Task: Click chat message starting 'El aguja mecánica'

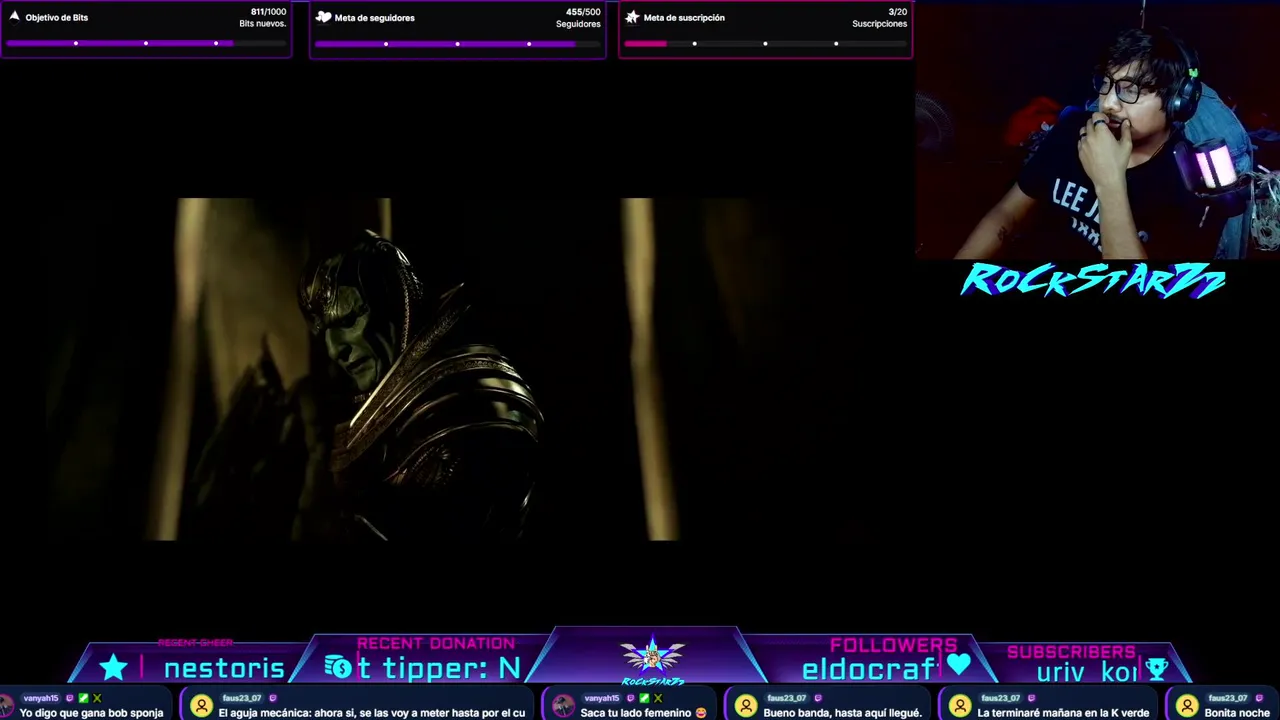Action: (371, 713)
